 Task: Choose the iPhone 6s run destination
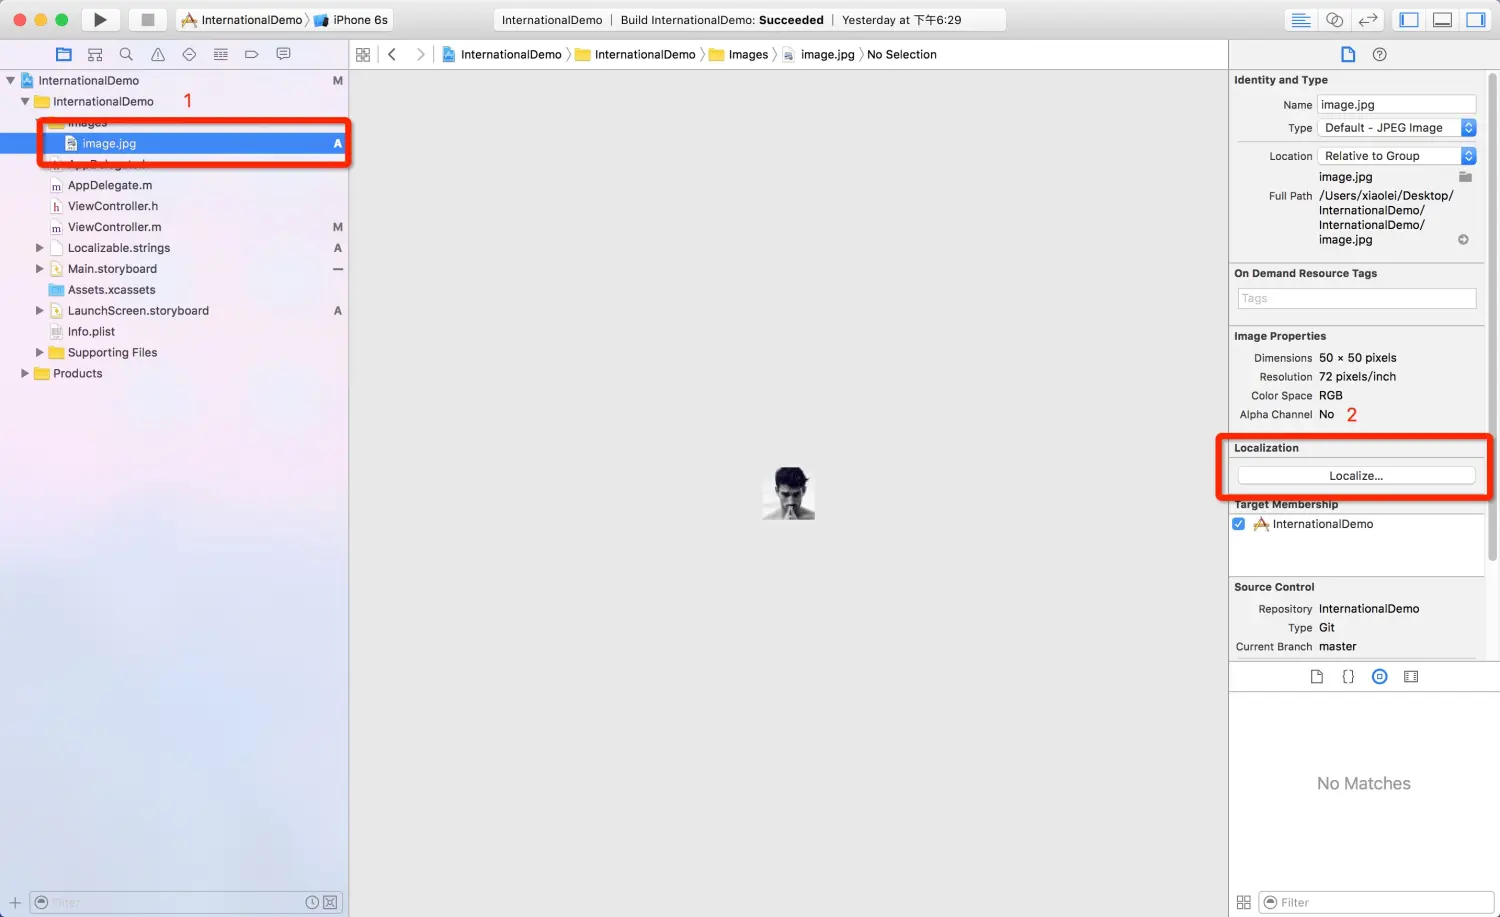click(351, 20)
